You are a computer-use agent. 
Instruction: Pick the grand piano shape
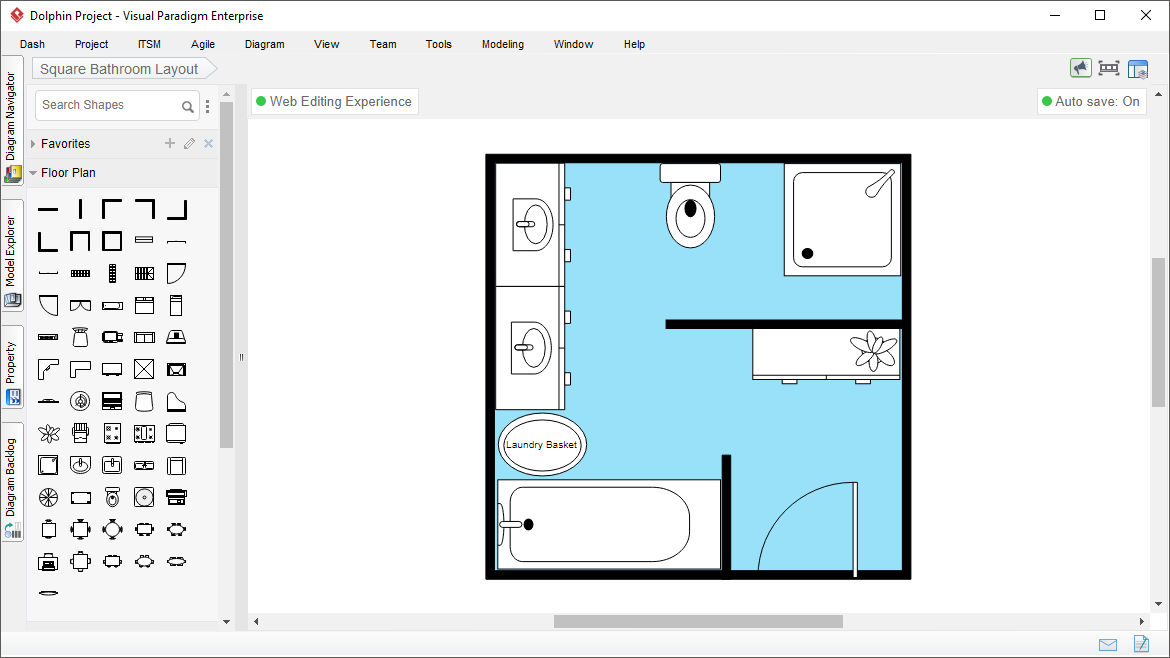click(x=176, y=402)
